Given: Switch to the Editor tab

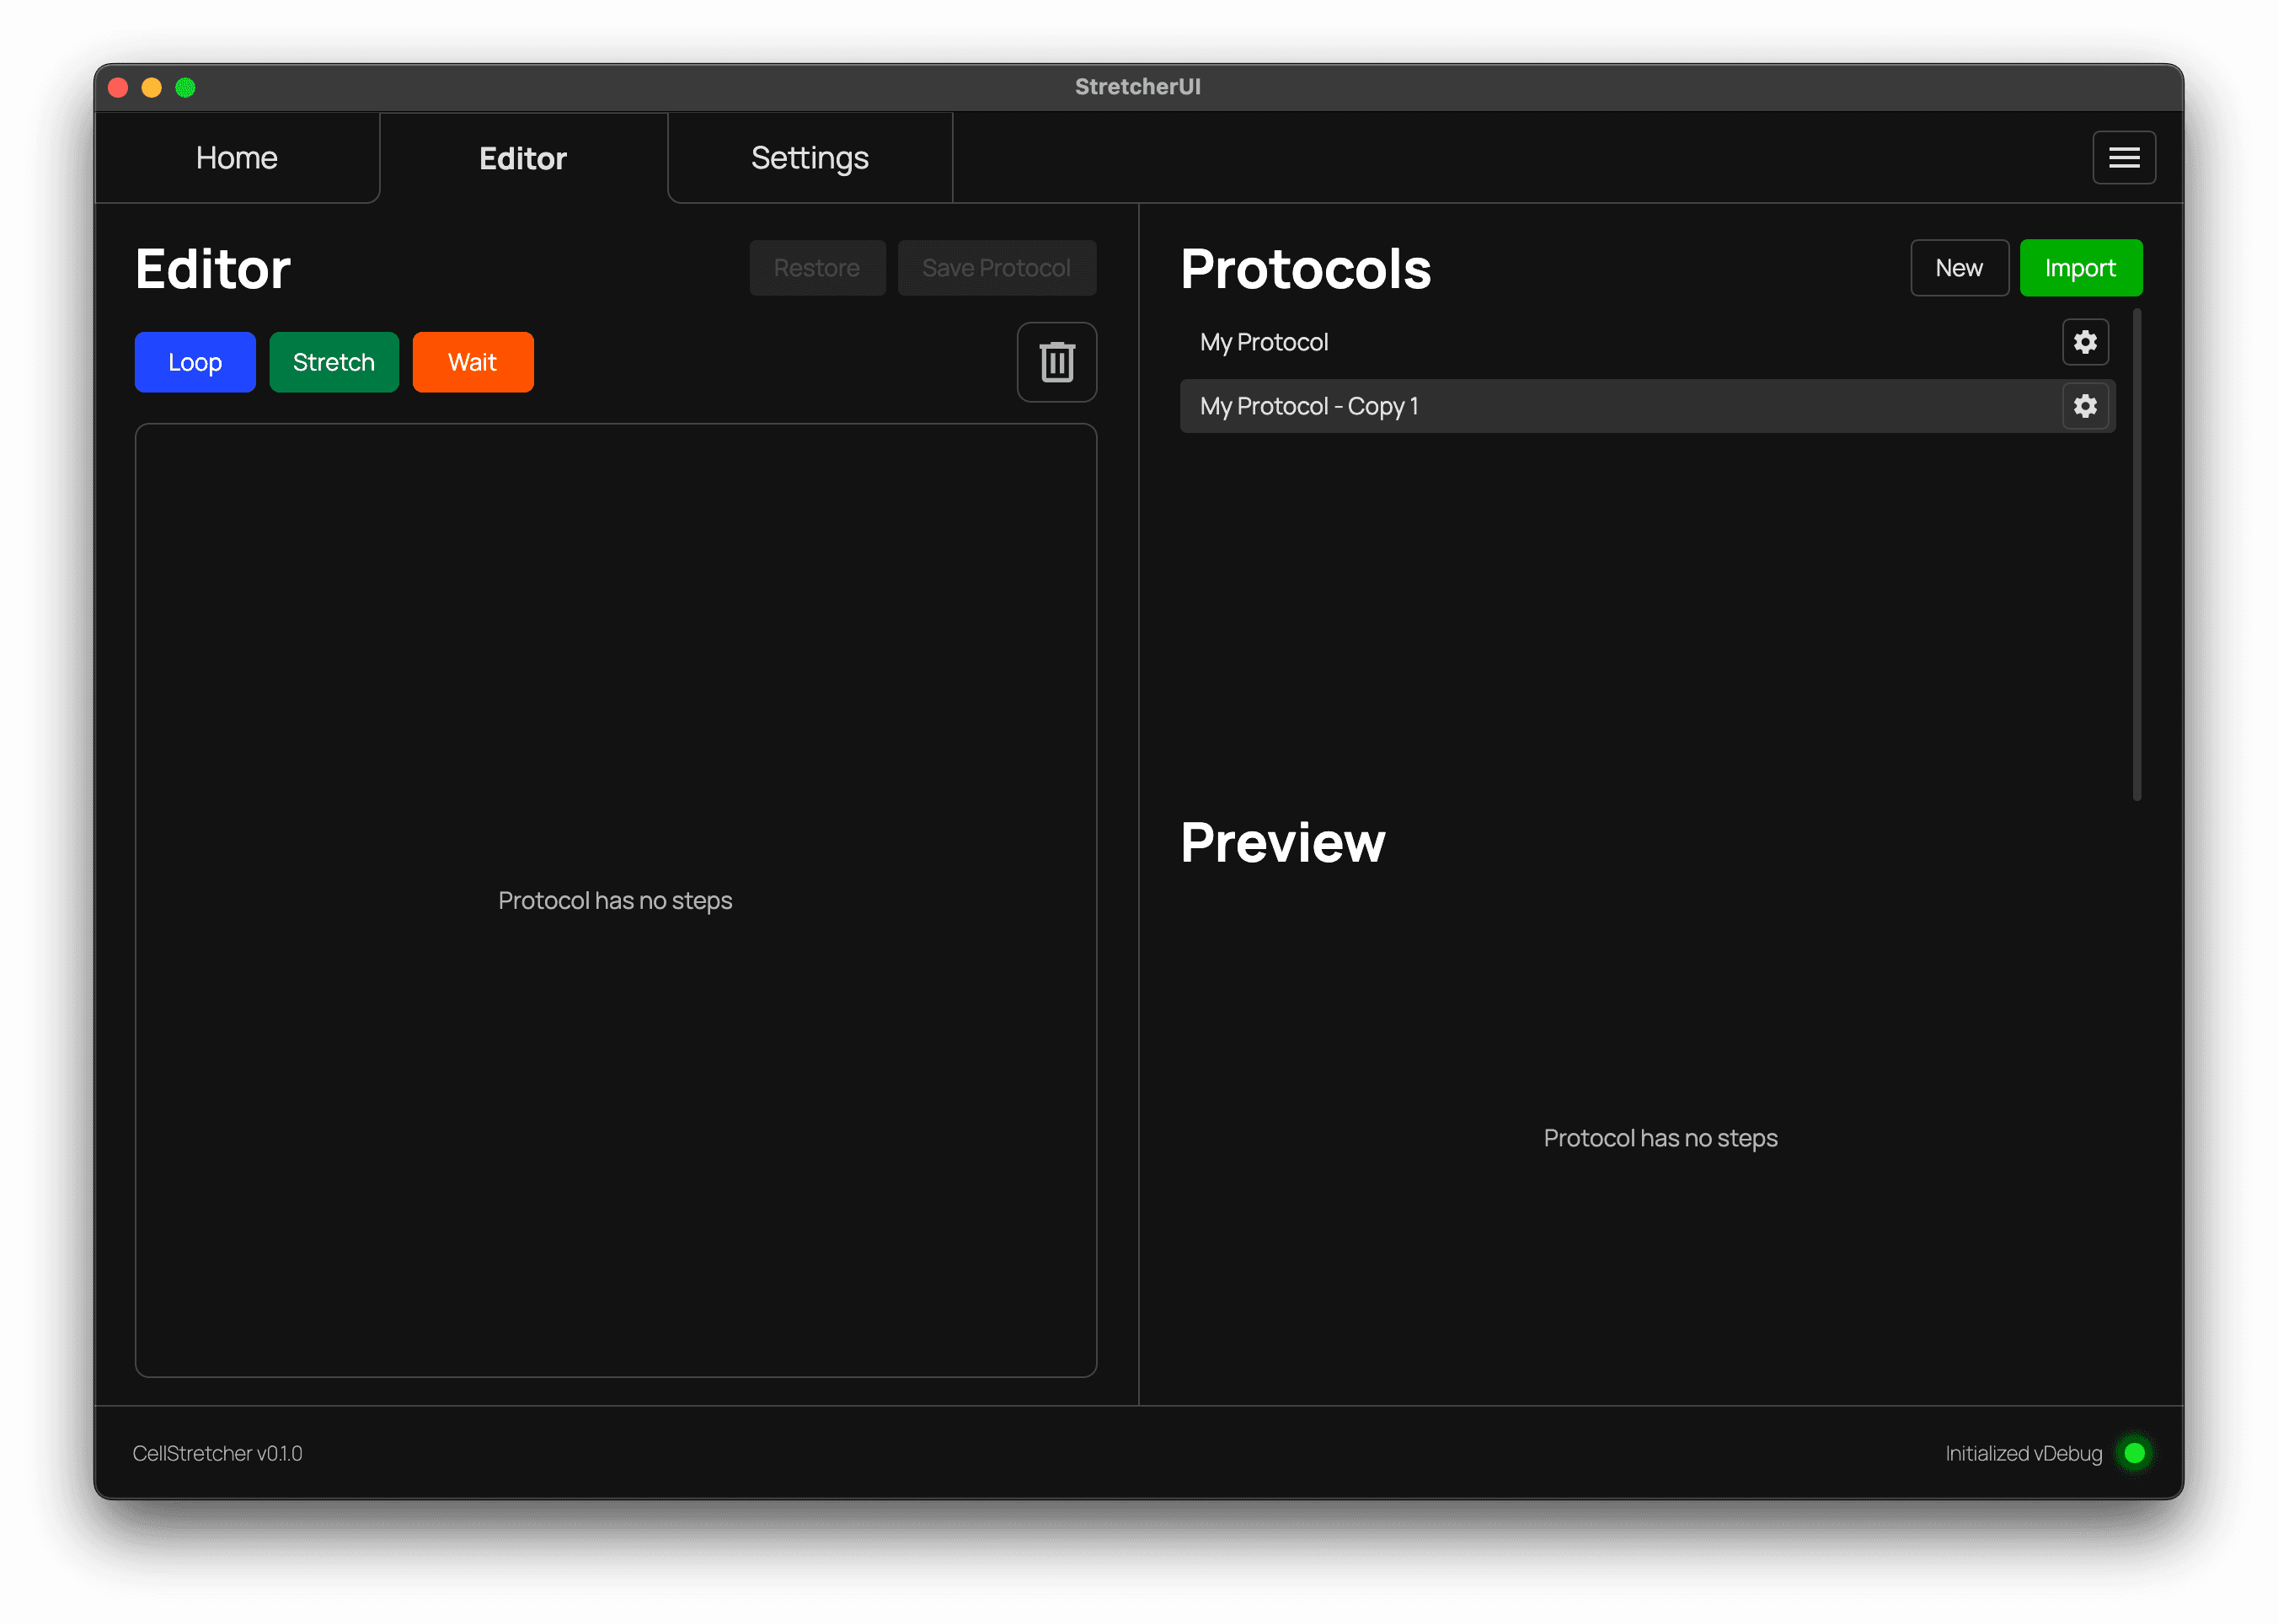Looking at the screenshot, I should click(523, 158).
